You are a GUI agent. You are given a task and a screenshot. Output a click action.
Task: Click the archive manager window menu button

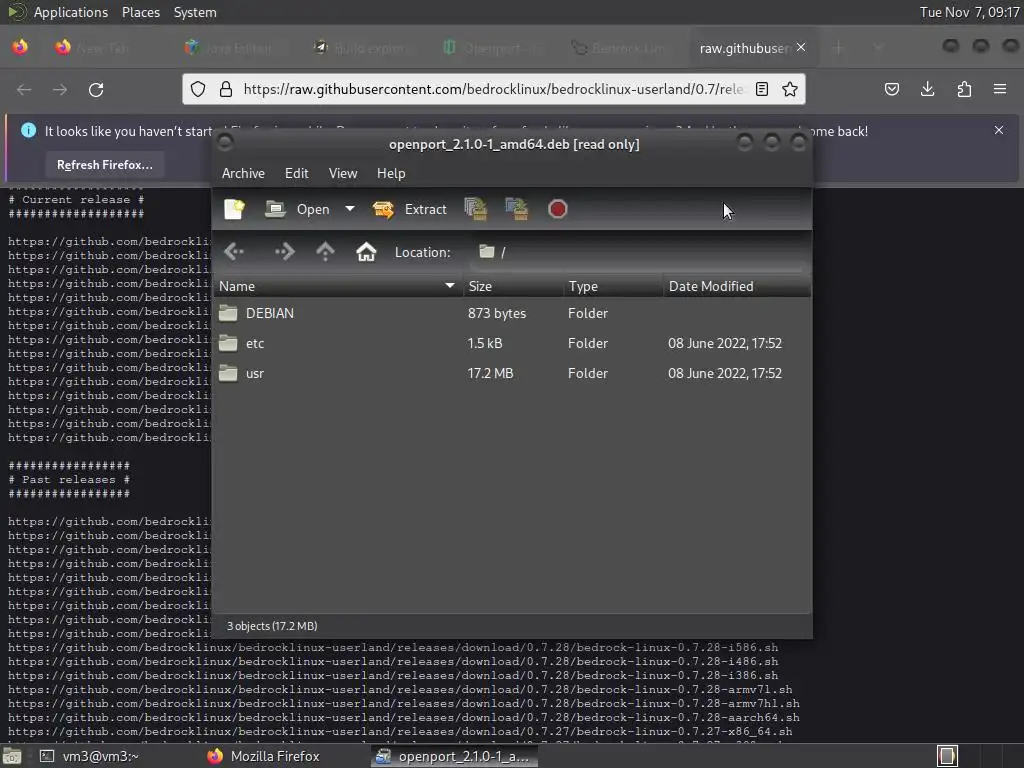[x=225, y=142]
